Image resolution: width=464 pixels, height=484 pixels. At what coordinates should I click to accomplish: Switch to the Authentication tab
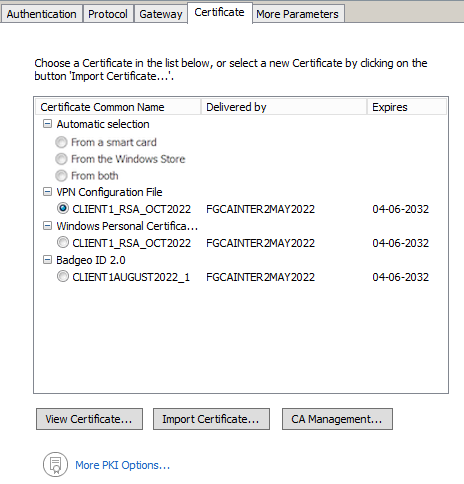pos(42,14)
